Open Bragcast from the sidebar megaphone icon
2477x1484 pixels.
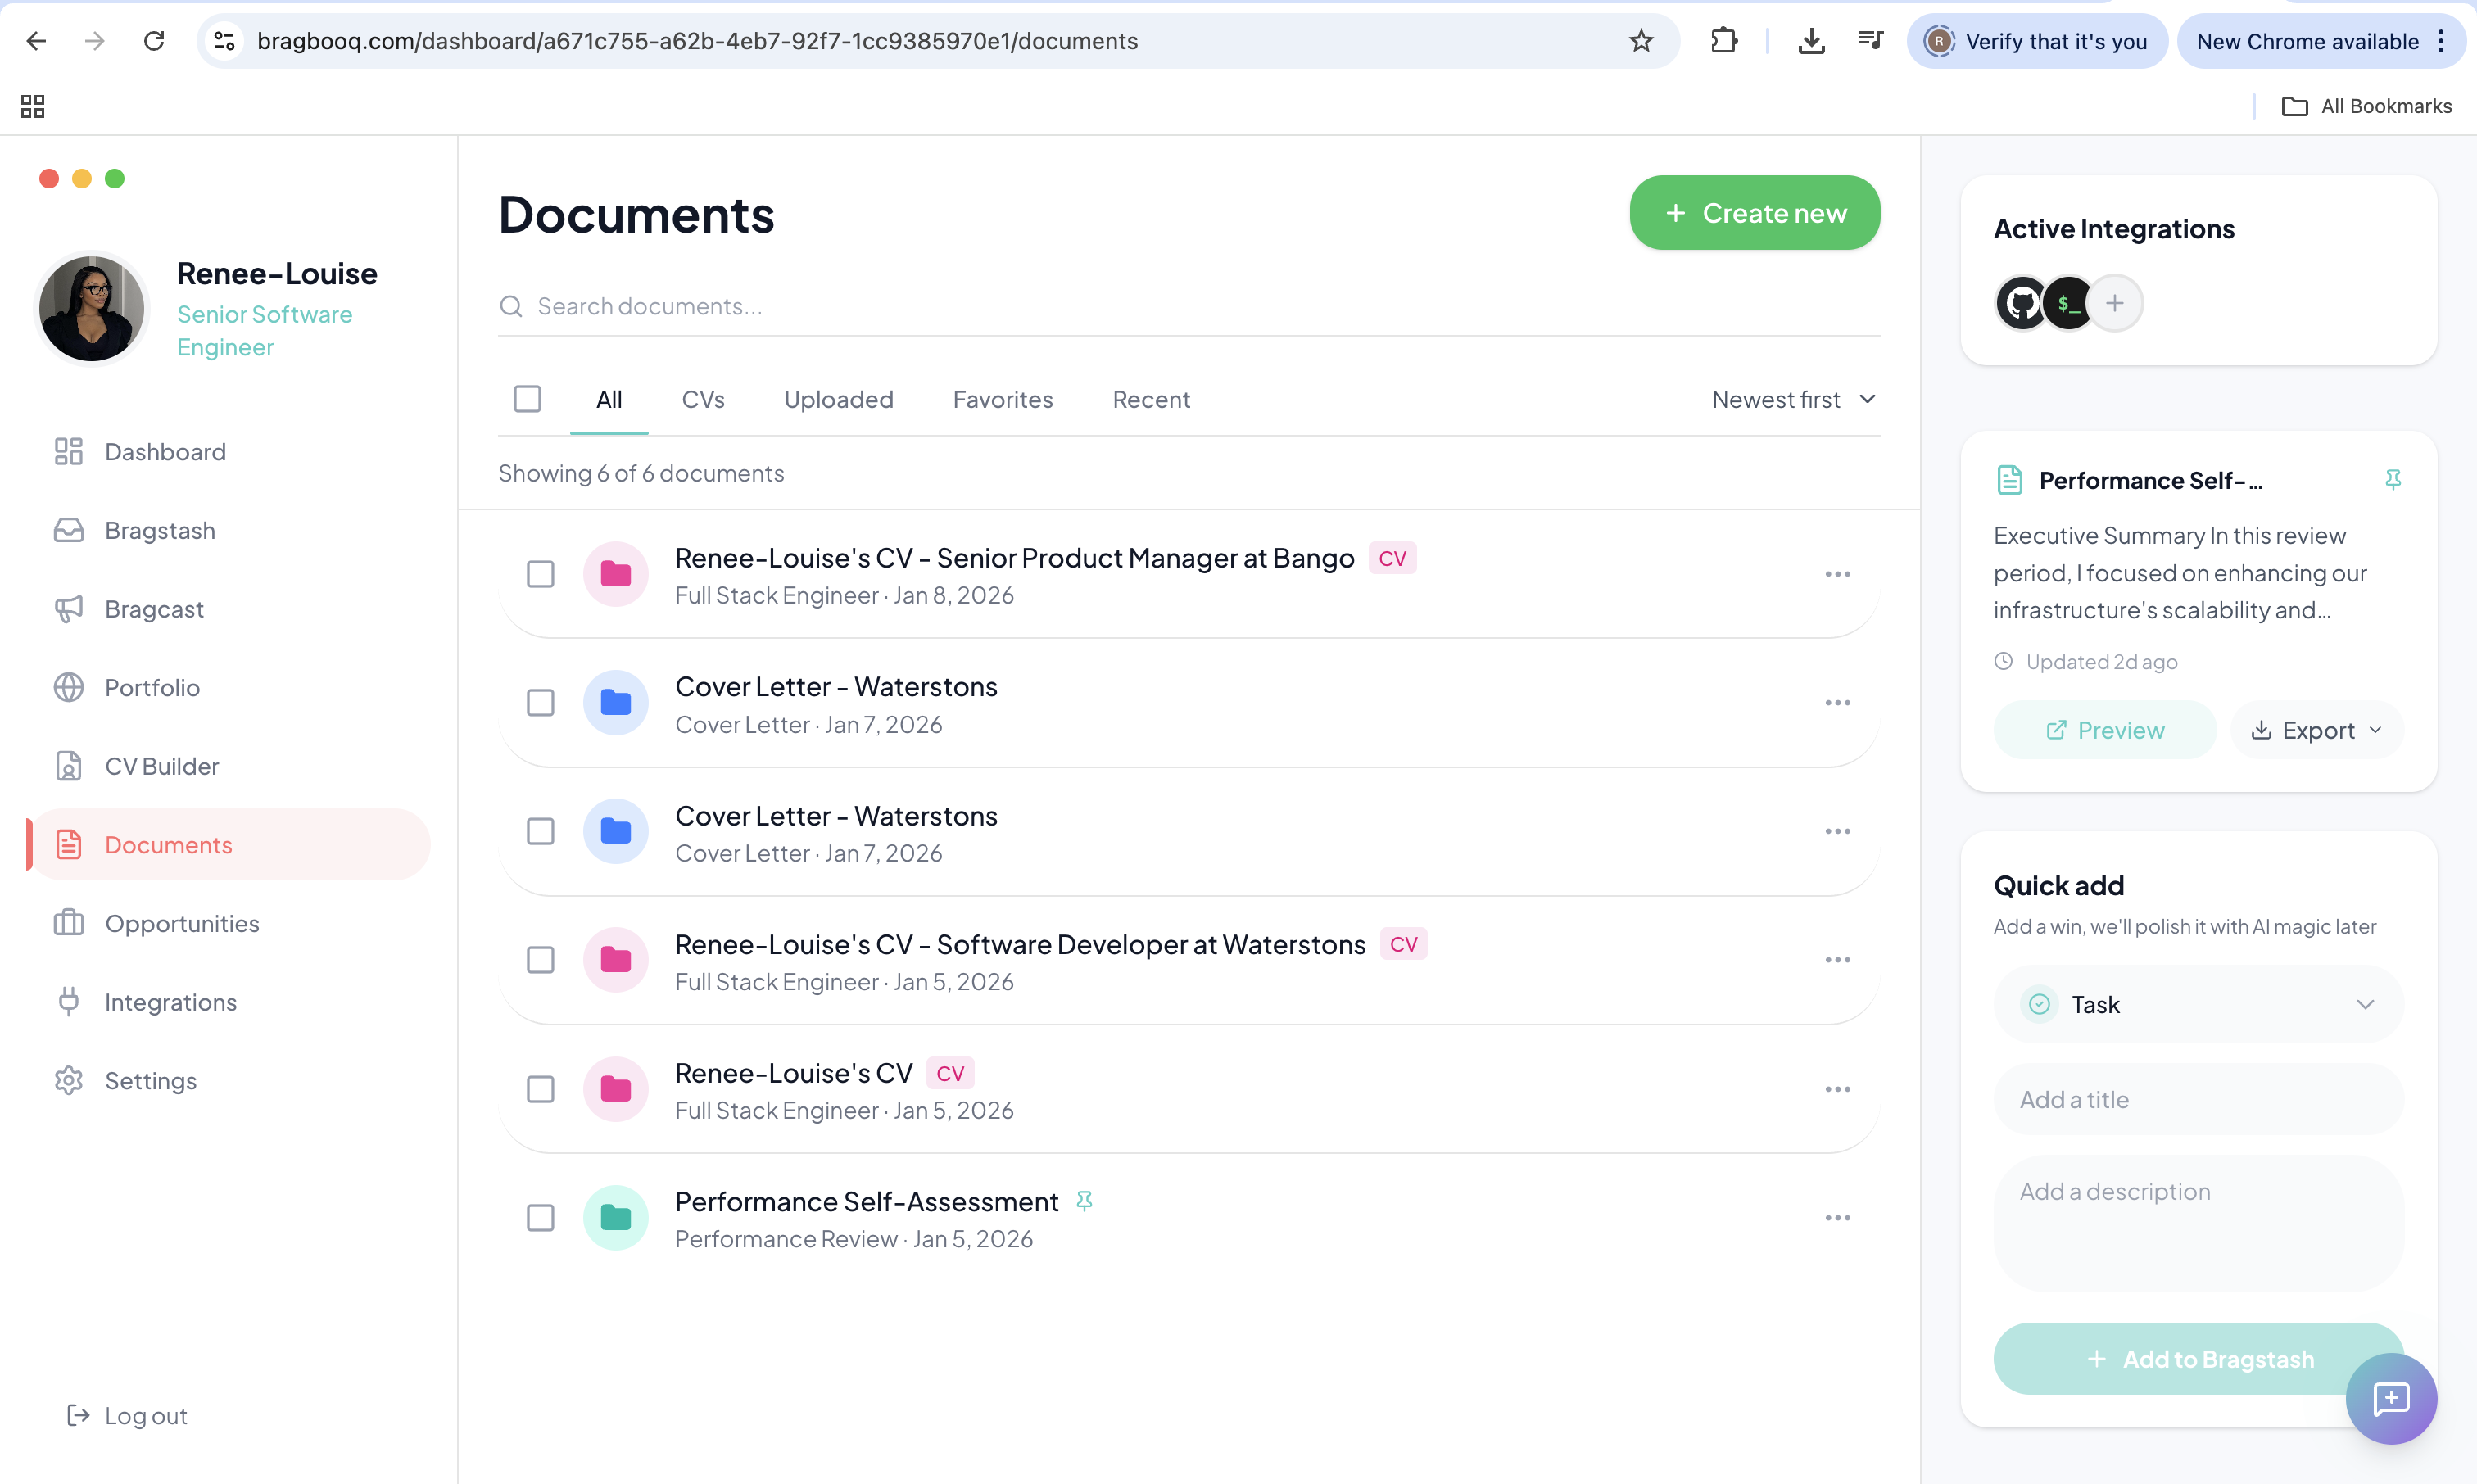click(x=68, y=609)
